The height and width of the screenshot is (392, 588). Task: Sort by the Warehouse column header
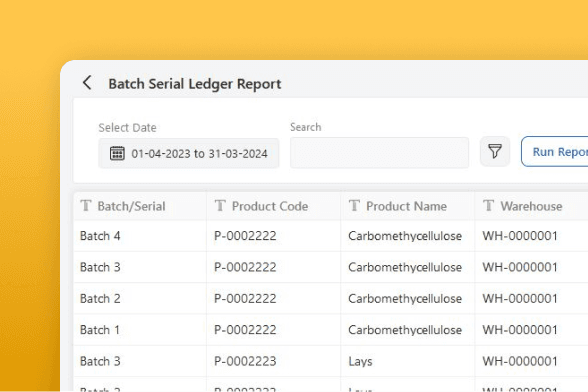click(531, 206)
